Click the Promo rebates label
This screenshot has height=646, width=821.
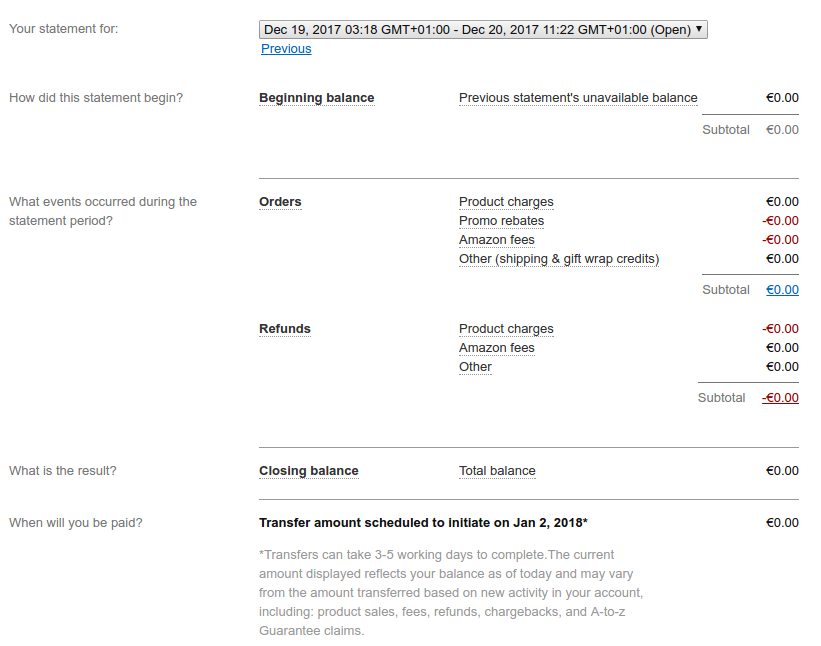501,221
